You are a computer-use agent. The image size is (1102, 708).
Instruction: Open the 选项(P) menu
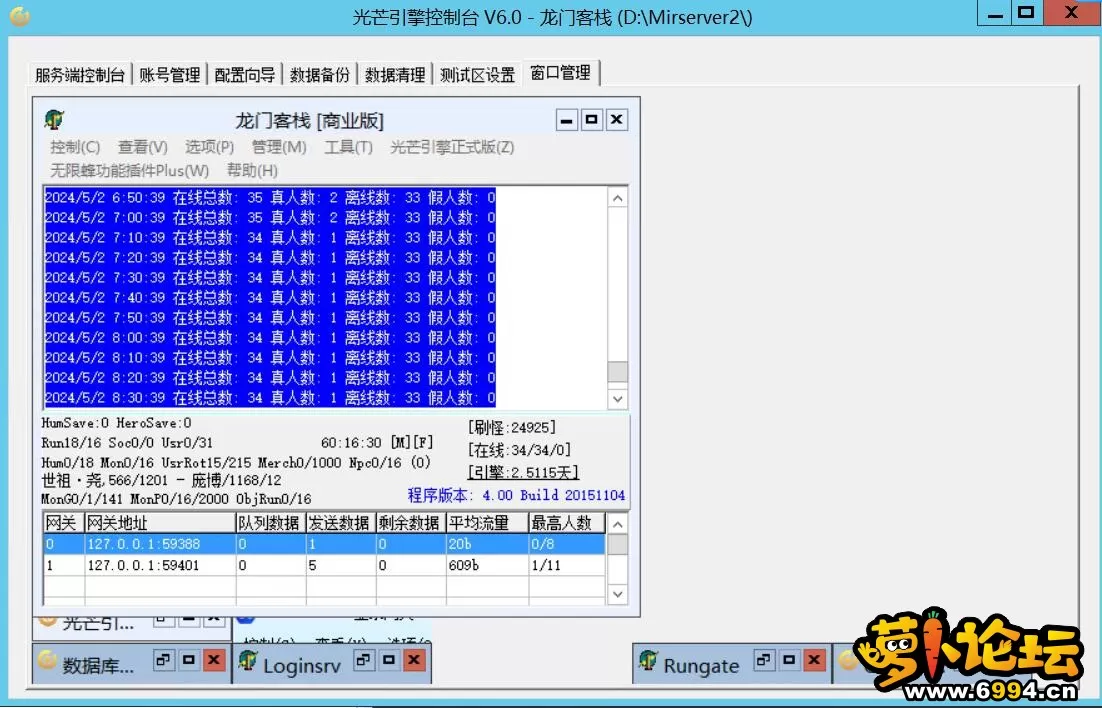(x=209, y=147)
